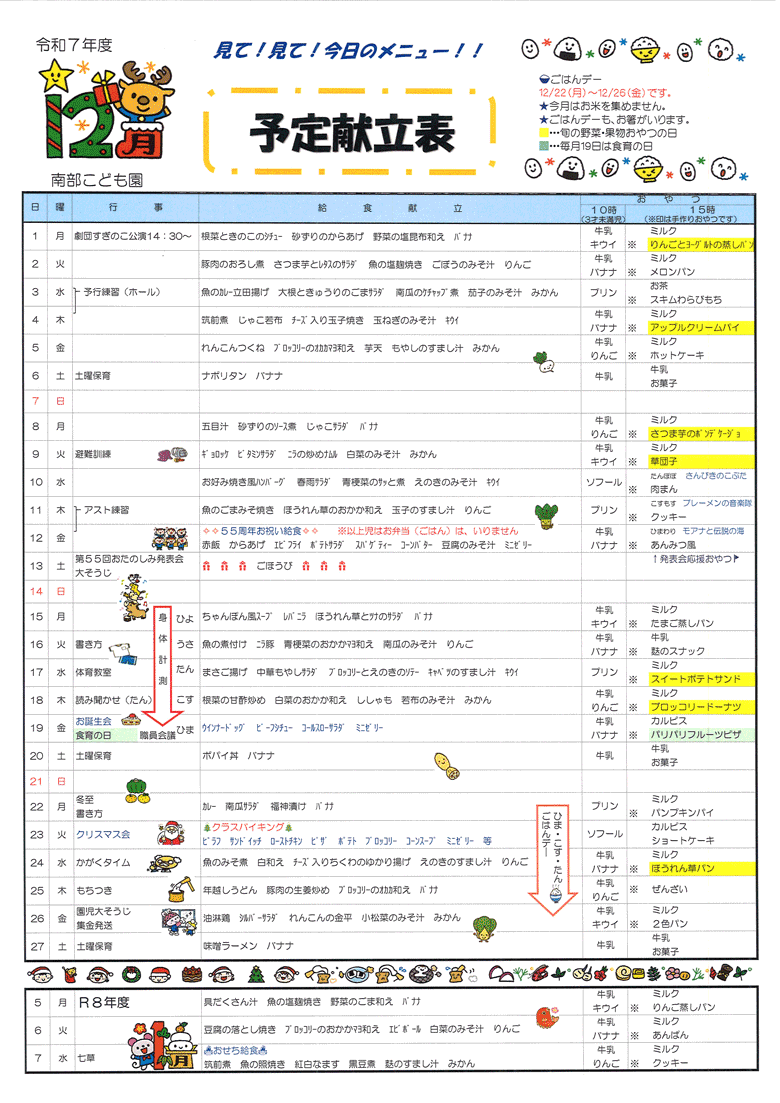Click the rice bowl character in the header
Image resolution: width=780 pixels, height=1103 pixels.
(640, 47)
